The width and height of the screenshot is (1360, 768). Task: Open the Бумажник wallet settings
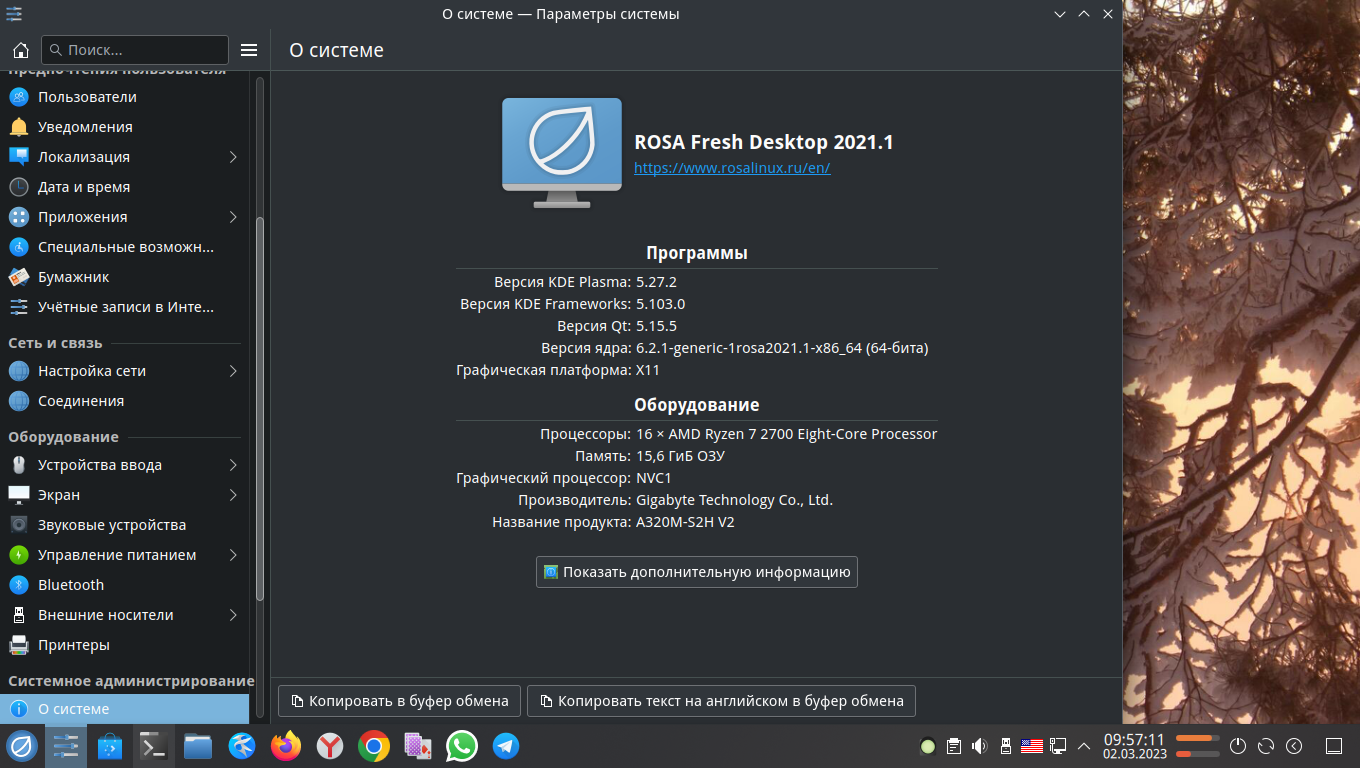[125, 277]
